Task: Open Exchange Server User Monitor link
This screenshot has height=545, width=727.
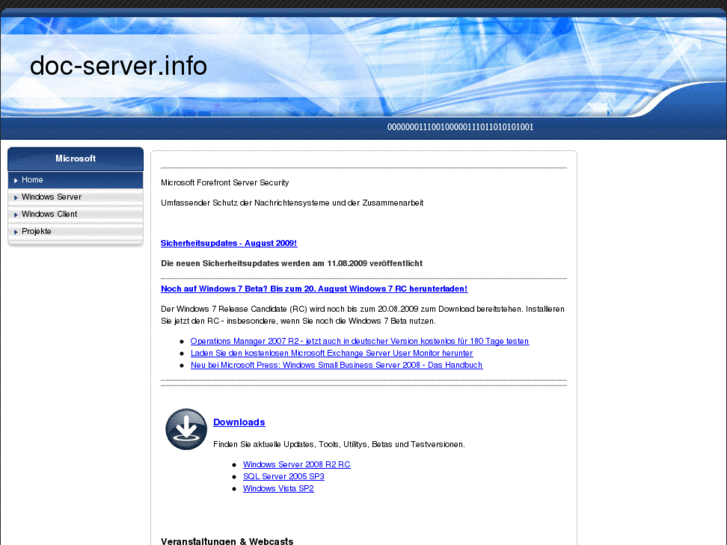Action: [332, 353]
